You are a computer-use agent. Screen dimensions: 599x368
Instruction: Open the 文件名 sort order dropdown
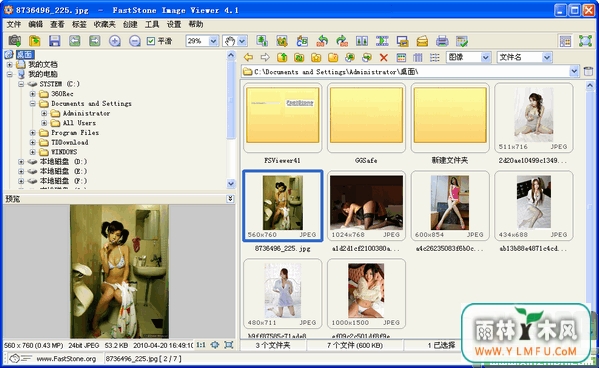[x=547, y=57]
